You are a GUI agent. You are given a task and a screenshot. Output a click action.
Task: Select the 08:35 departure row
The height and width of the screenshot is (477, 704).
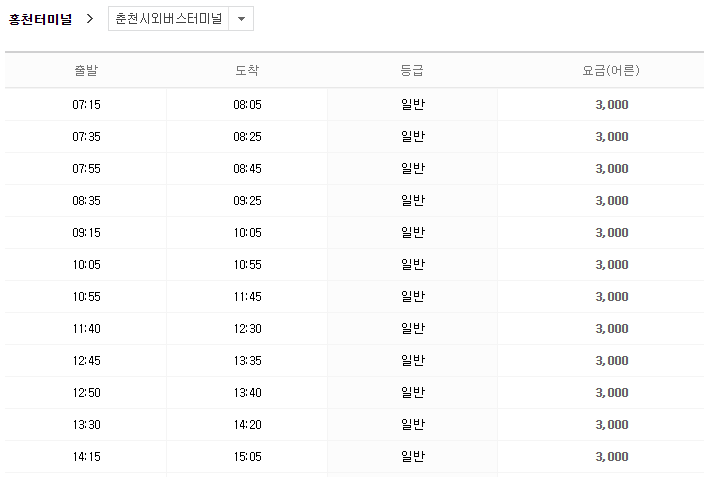pos(86,201)
